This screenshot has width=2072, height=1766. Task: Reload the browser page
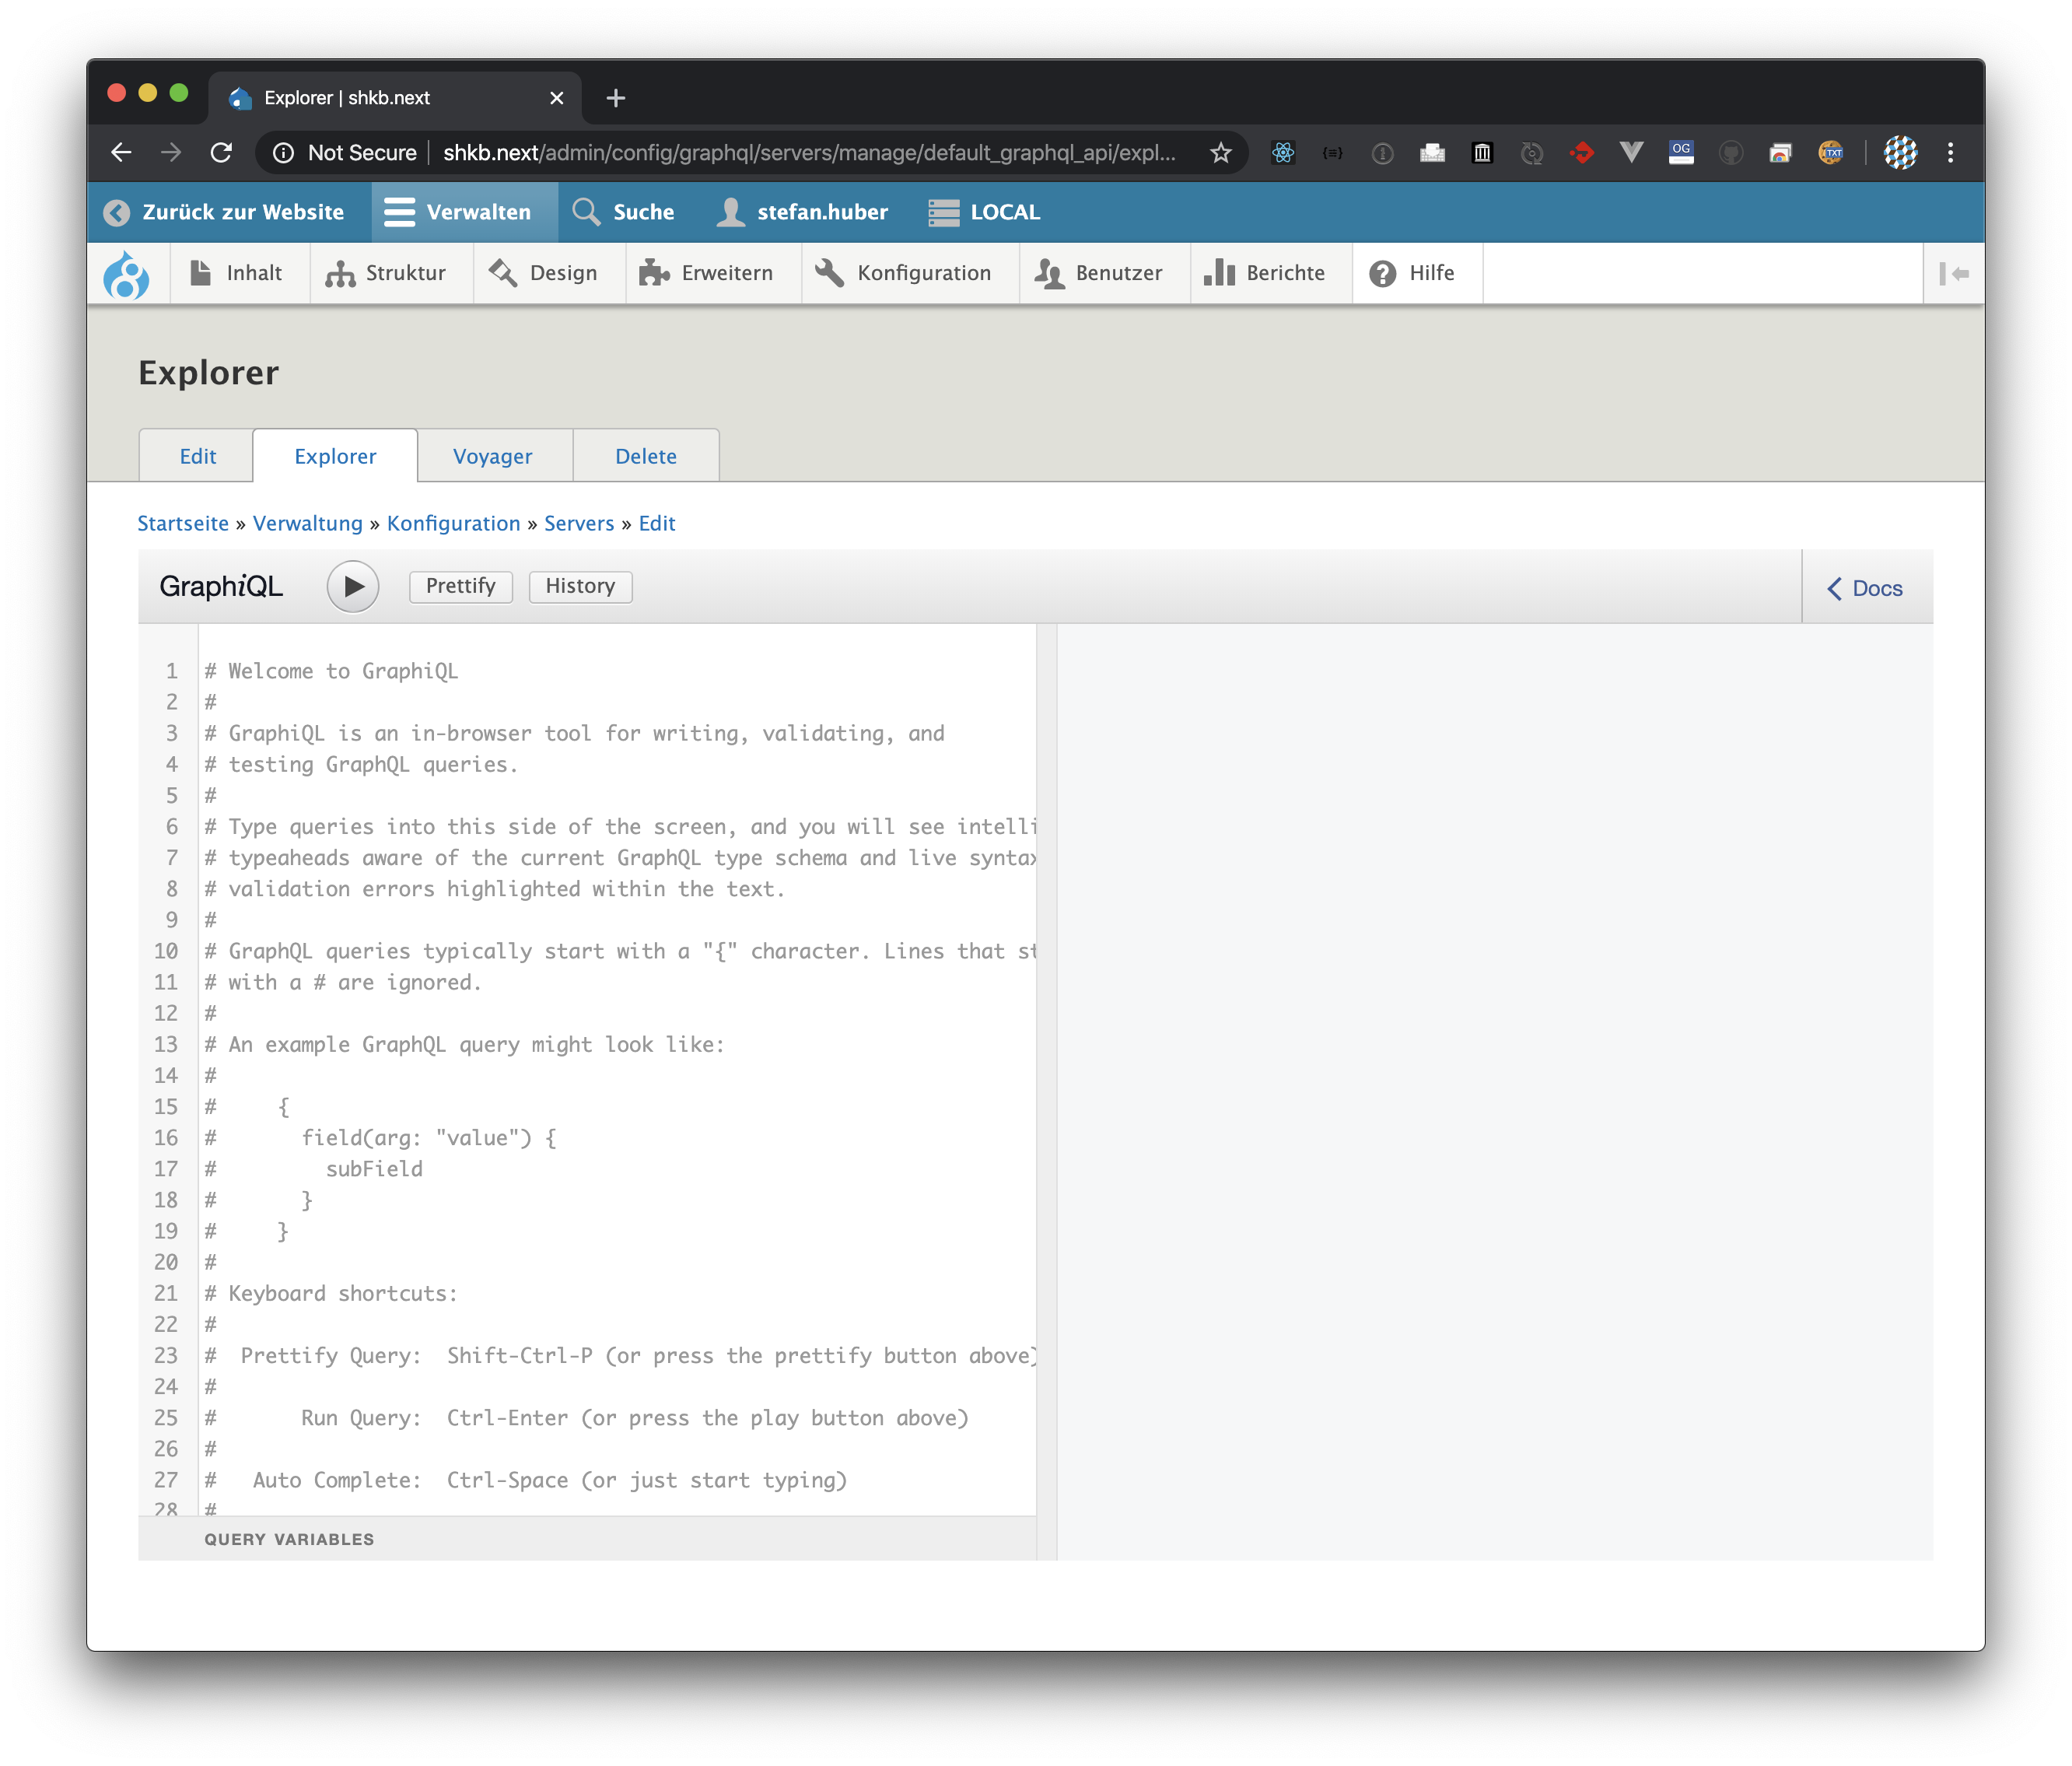[x=221, y=153]
